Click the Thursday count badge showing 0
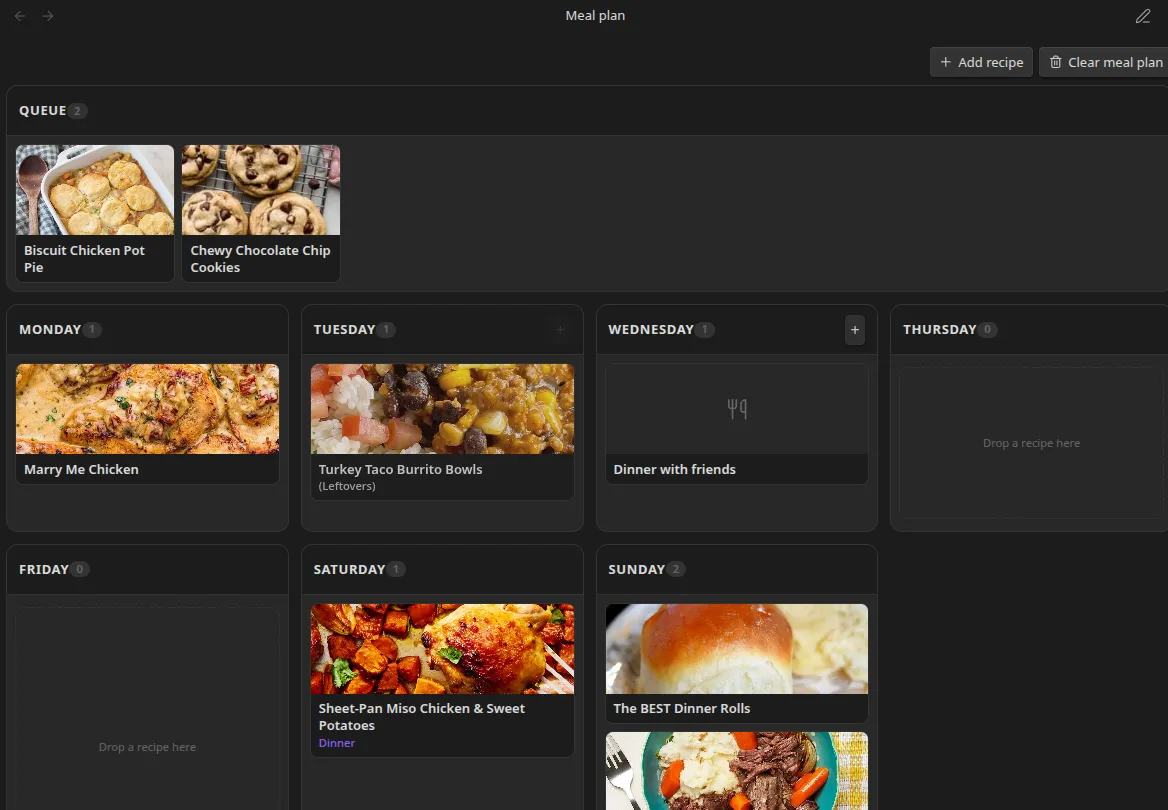 pos(988,329)
